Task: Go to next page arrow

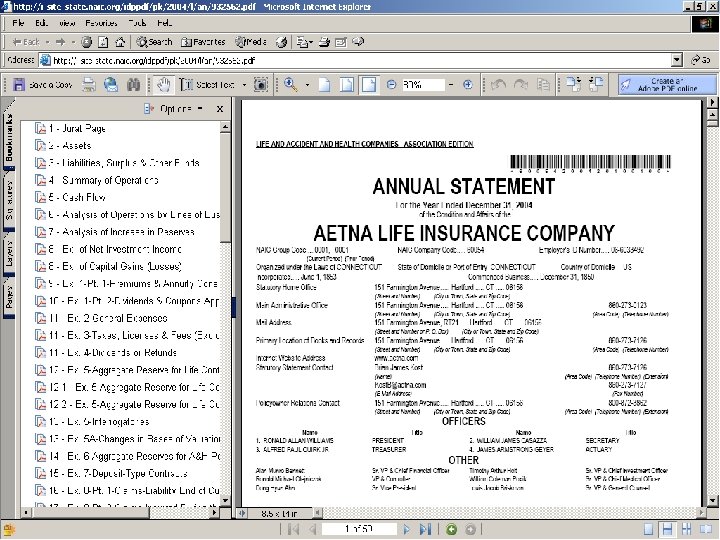Action: (407, 529)
